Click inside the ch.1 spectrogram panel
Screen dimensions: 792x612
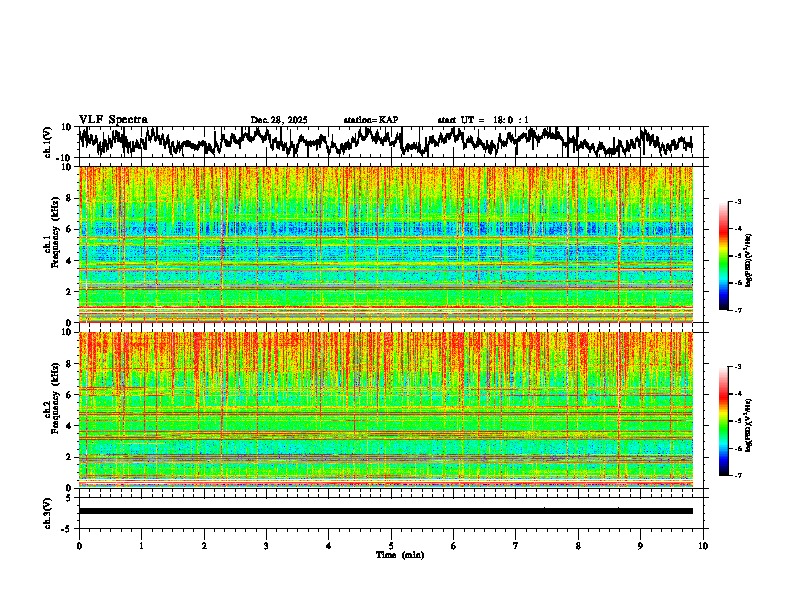tap(386, 244)
